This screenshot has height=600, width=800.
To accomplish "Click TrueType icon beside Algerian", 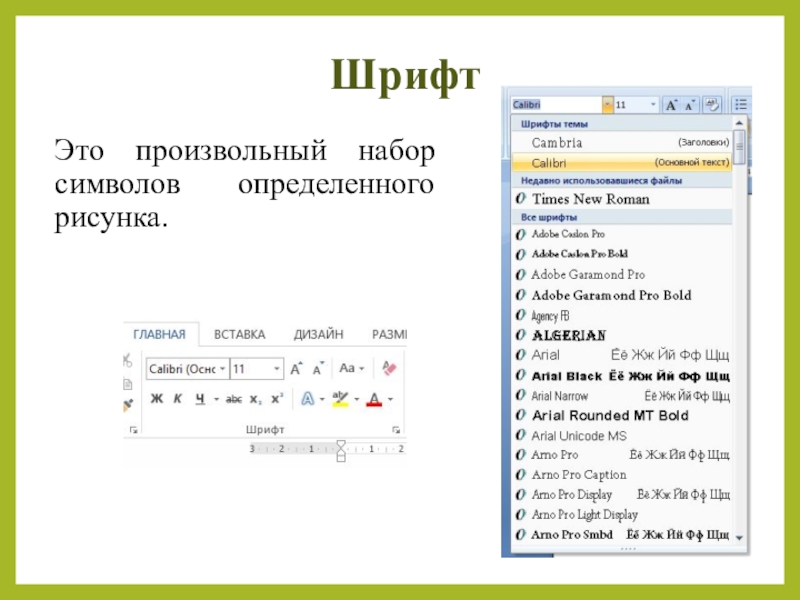I will pos(520,335).
